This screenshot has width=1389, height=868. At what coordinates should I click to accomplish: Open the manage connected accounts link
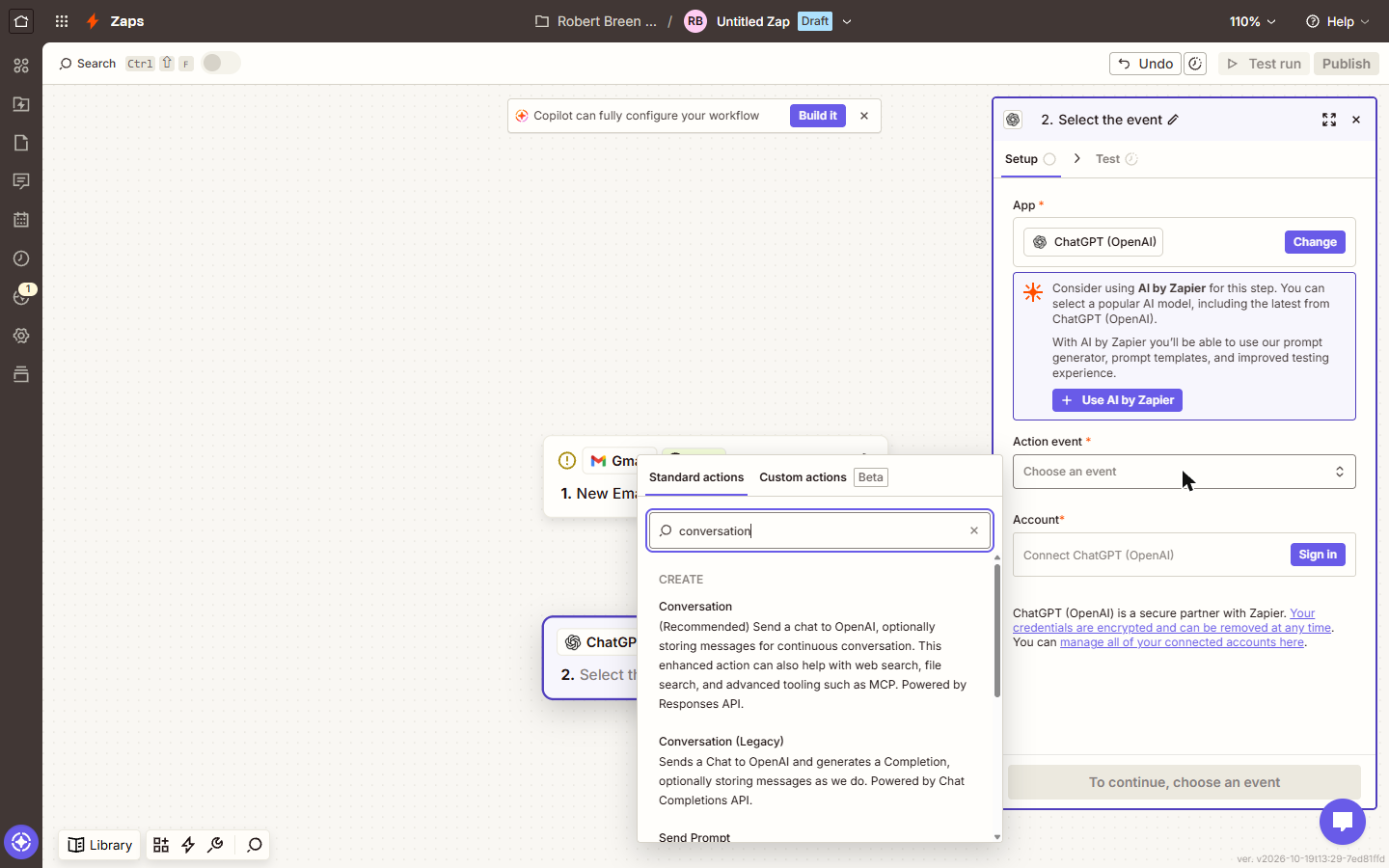pyautogui.click(x=1182, y=642)
